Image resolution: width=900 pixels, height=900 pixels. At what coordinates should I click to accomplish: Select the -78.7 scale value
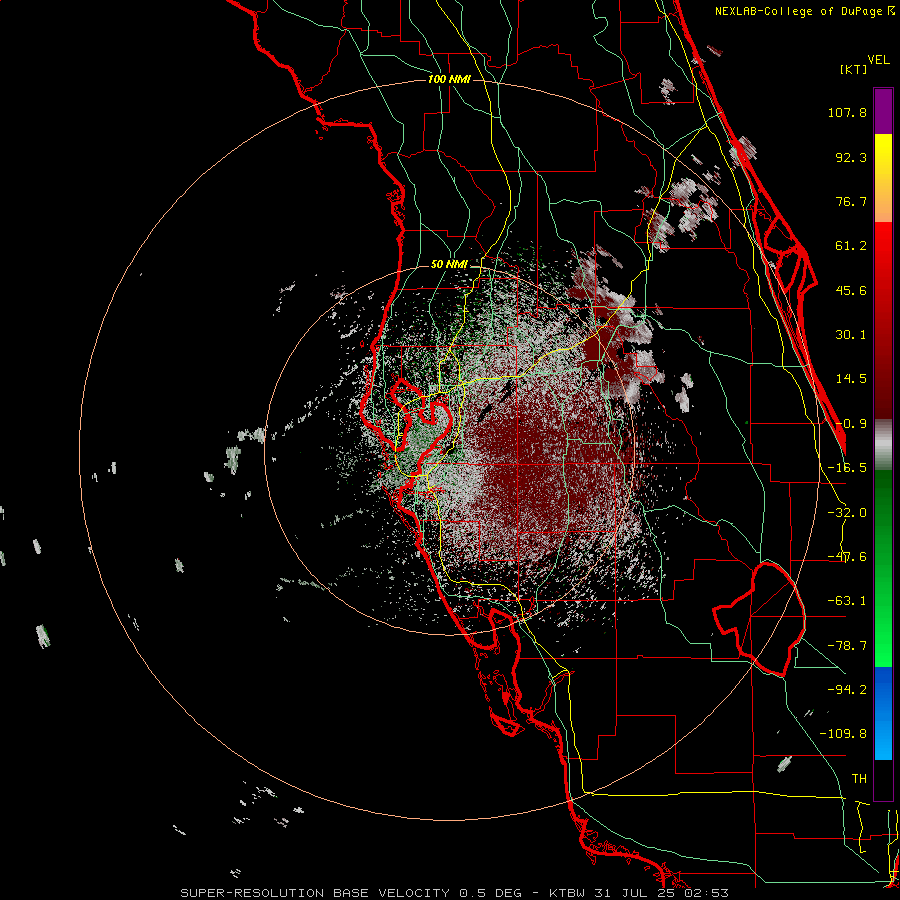pyautogui.click(x=847, y=646)
